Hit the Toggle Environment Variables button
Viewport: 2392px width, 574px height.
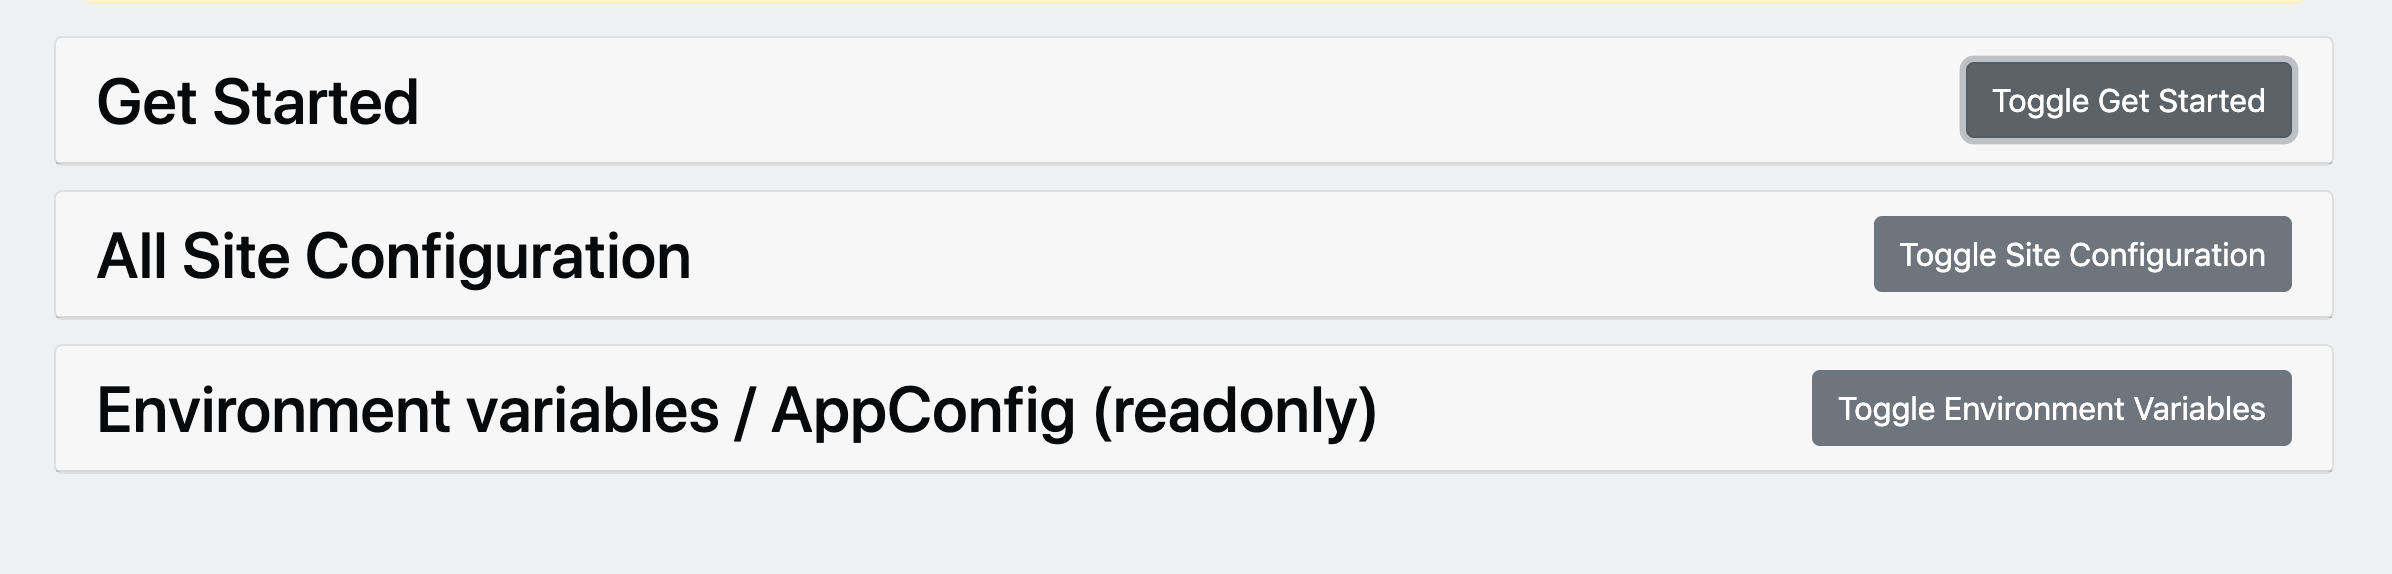coord(2051,409)
